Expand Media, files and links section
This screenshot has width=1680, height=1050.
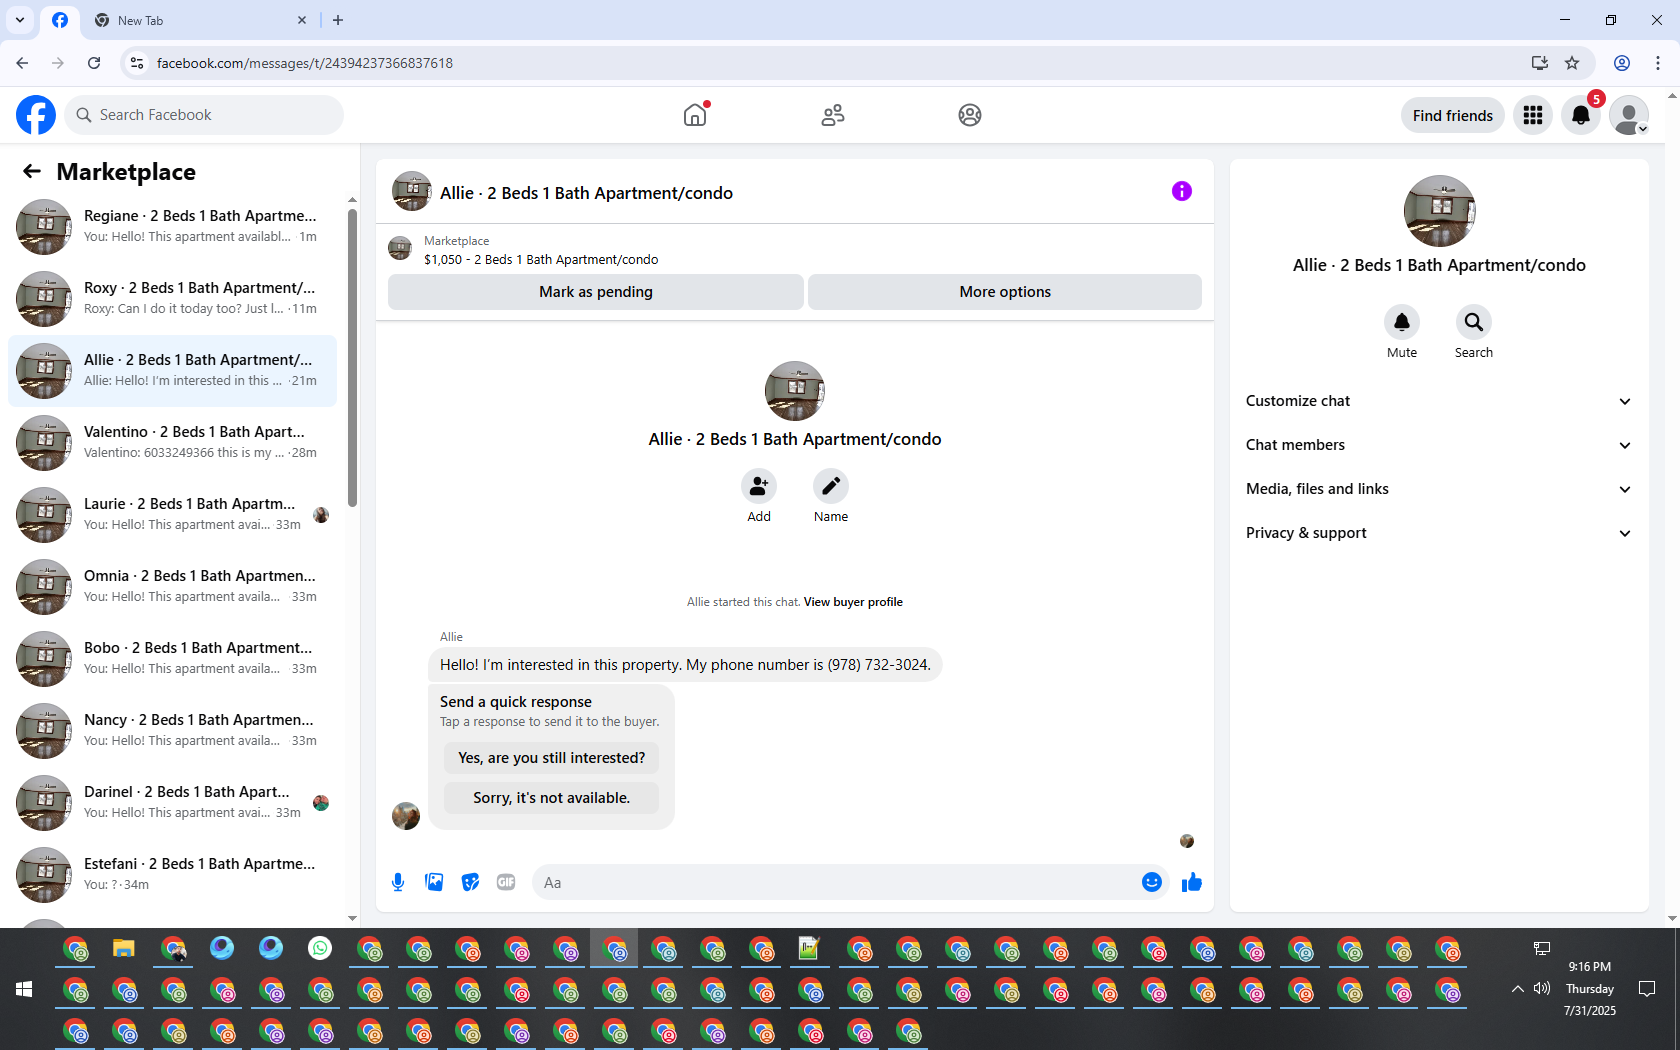coord(1439,489)
